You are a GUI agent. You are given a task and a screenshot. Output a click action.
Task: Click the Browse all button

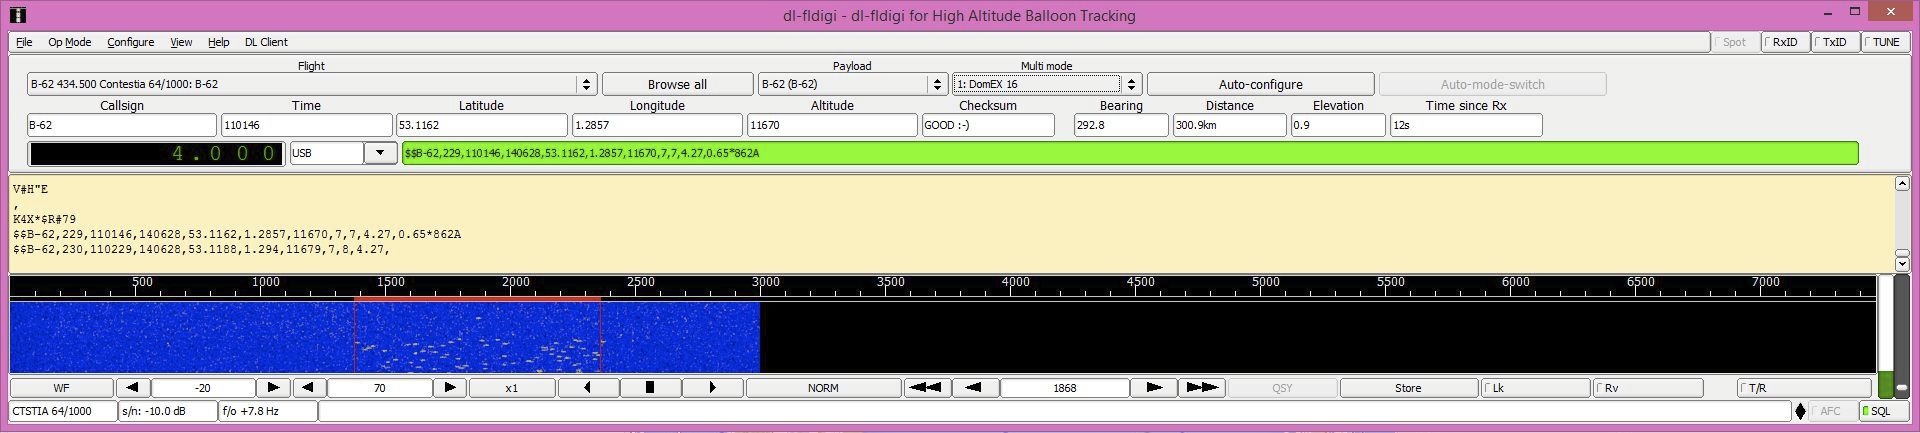(x=677, y=84)
